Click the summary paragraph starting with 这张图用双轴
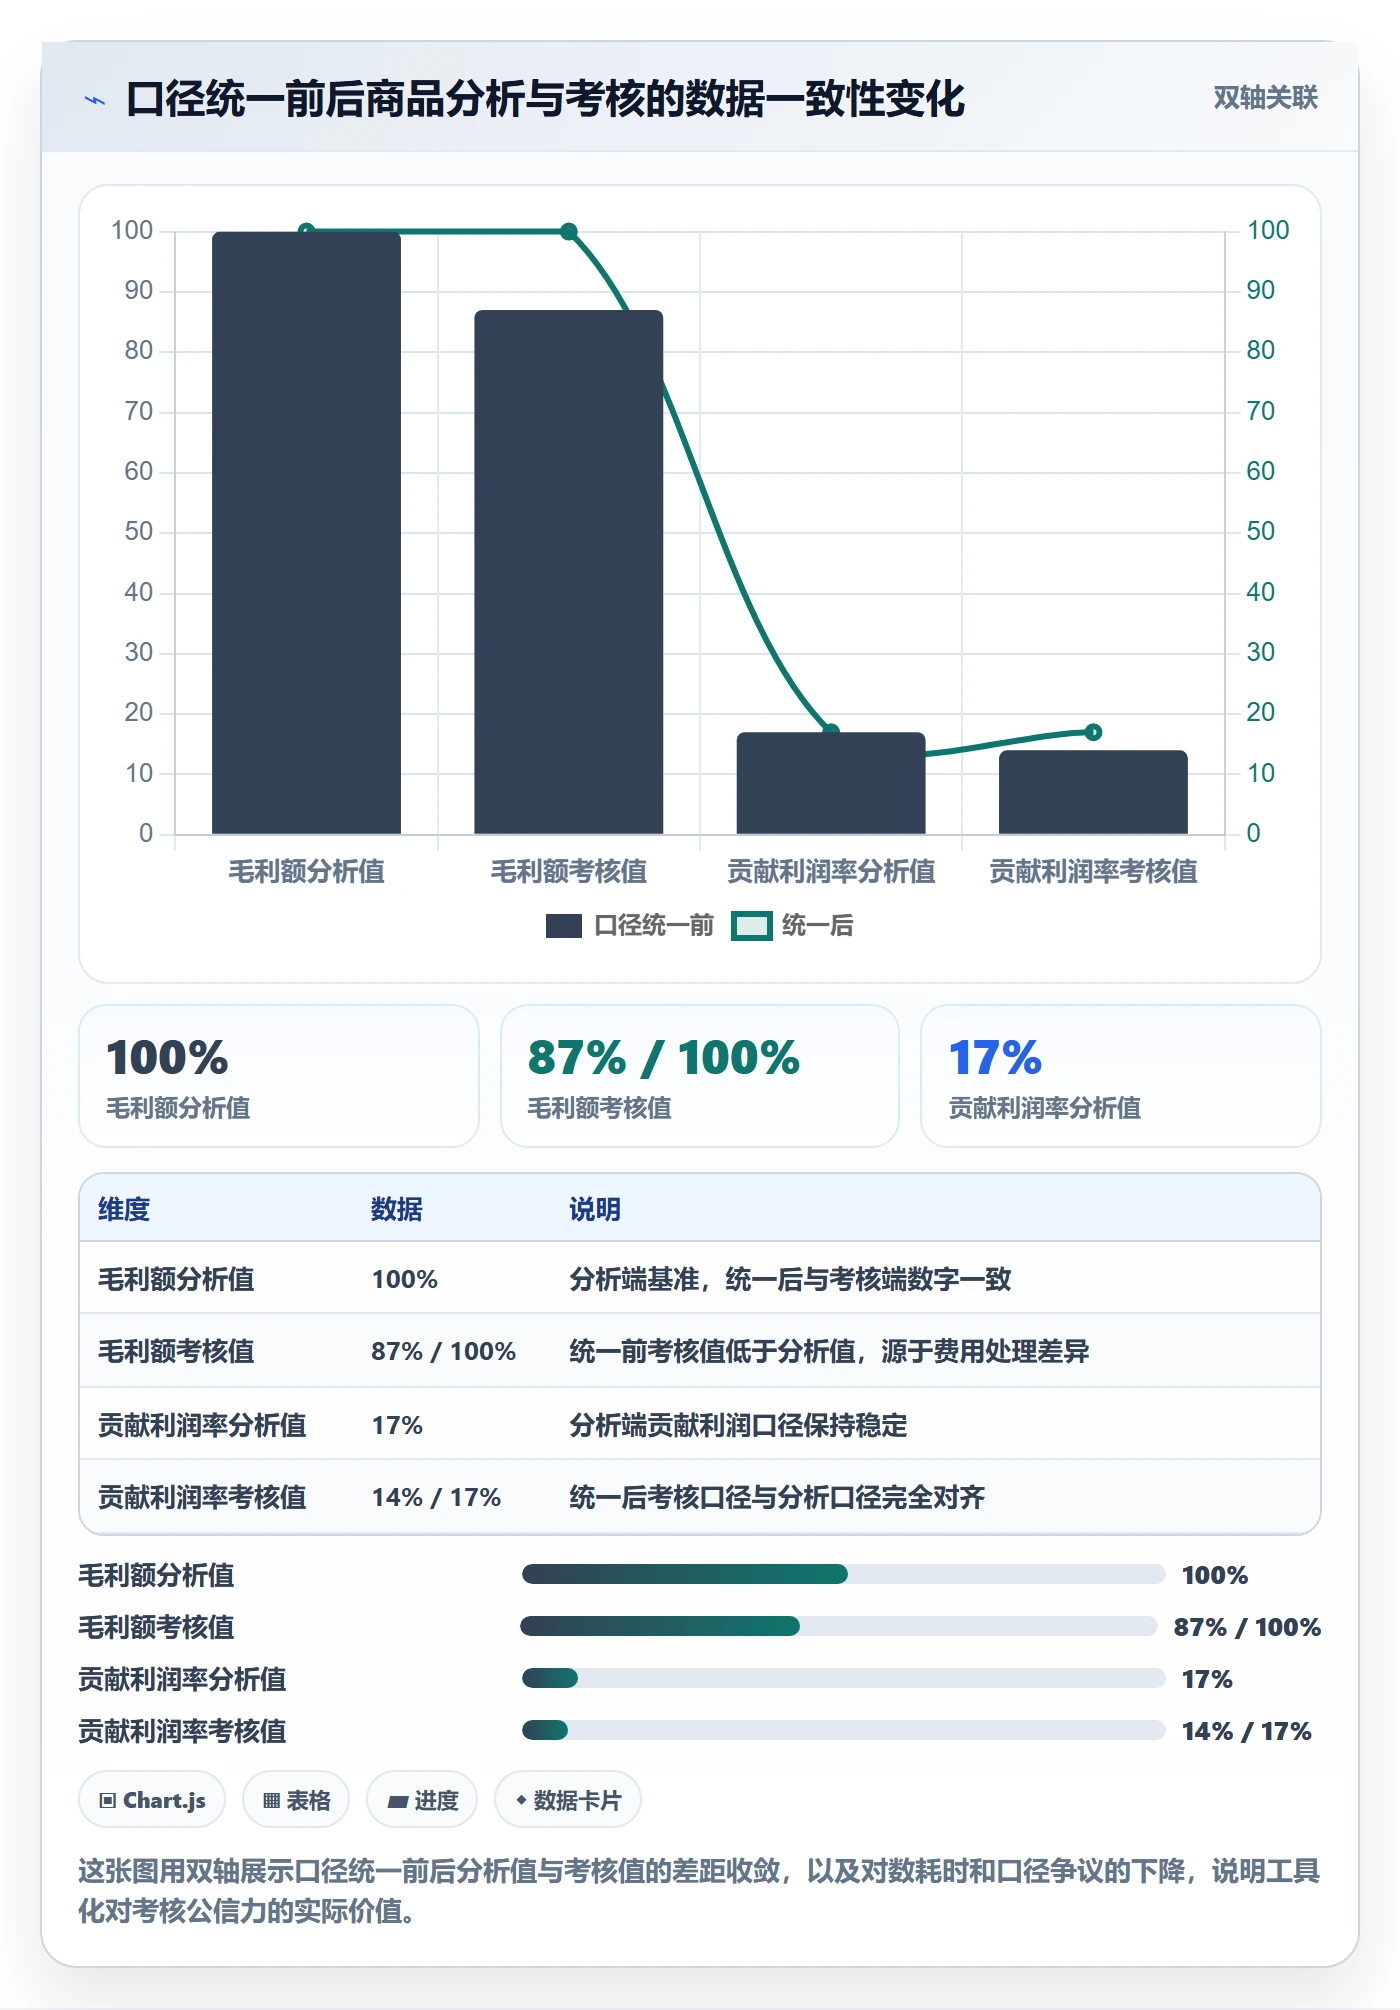 (700, 1891)
